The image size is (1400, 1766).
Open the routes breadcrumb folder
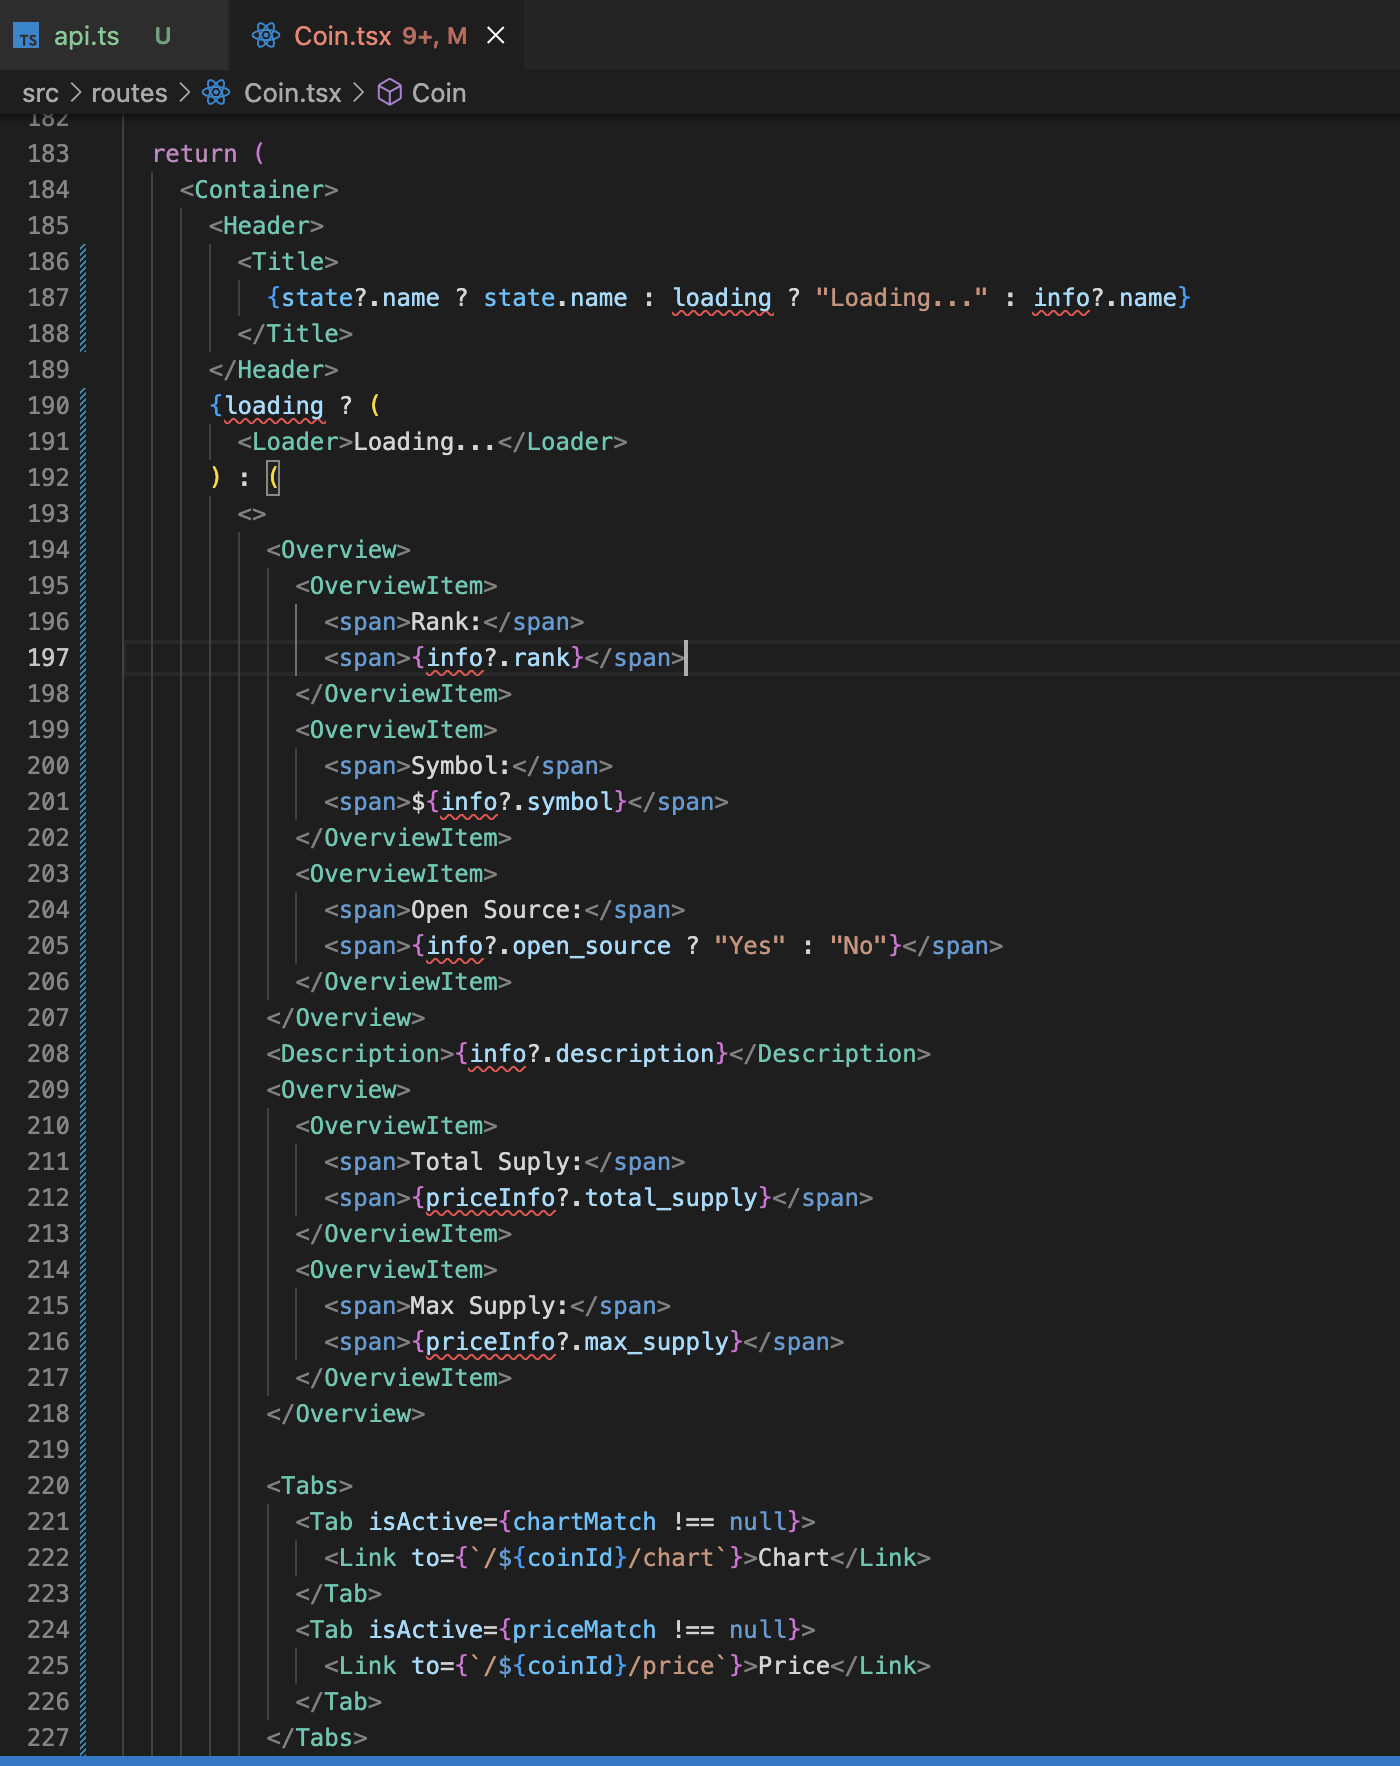129,93
